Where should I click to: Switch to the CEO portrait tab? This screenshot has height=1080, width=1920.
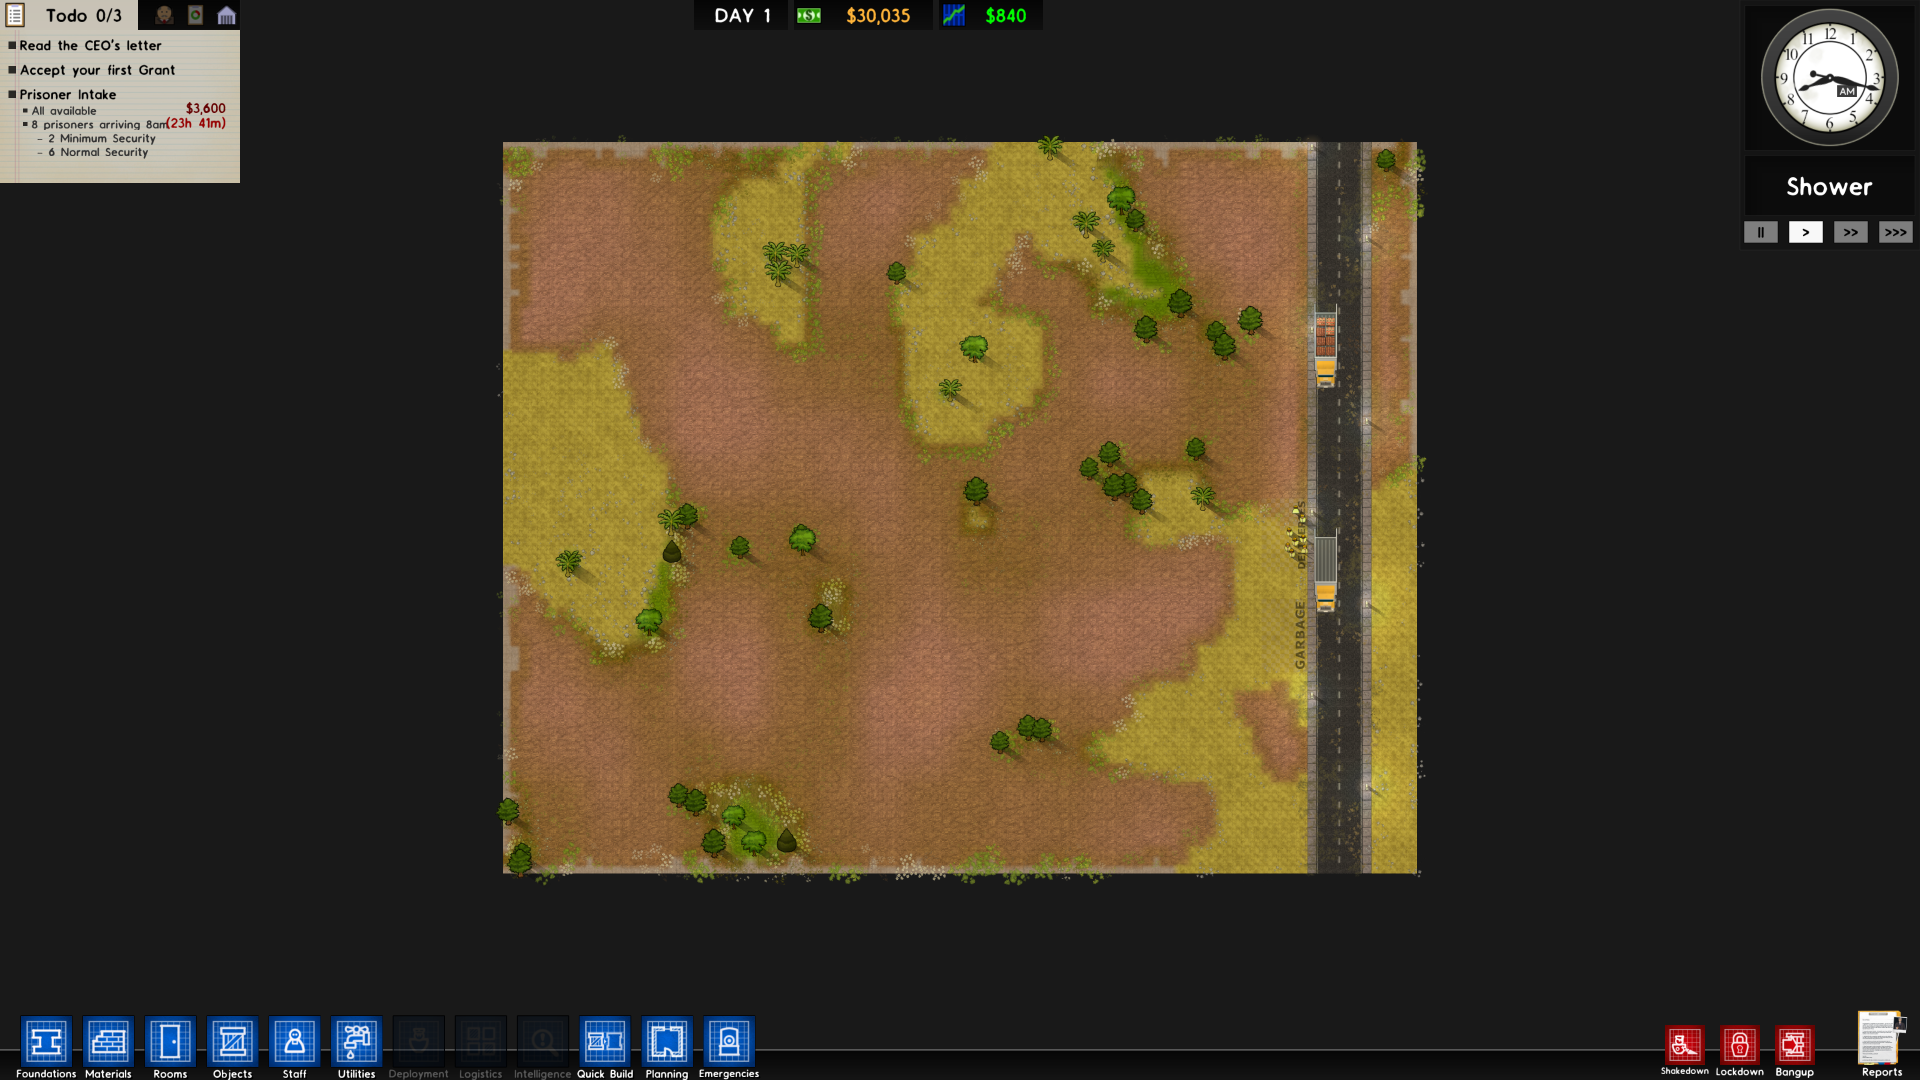point(164,15)
